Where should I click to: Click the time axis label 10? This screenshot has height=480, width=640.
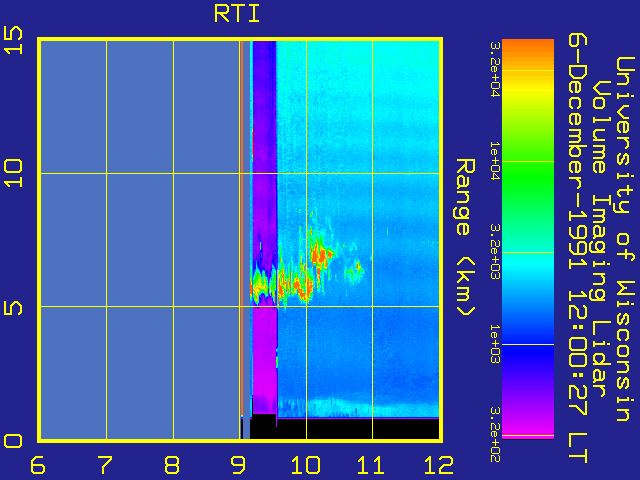point(305,465)
